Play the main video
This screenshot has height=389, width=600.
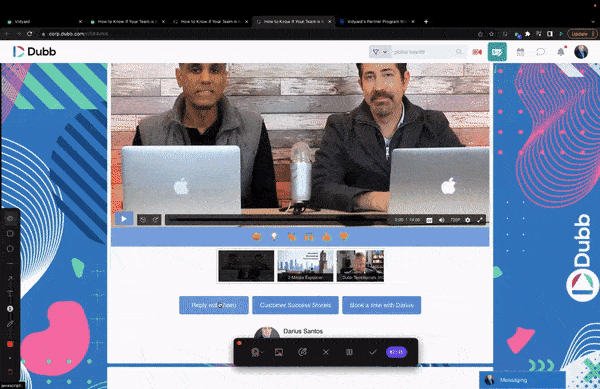click(124, 219)
